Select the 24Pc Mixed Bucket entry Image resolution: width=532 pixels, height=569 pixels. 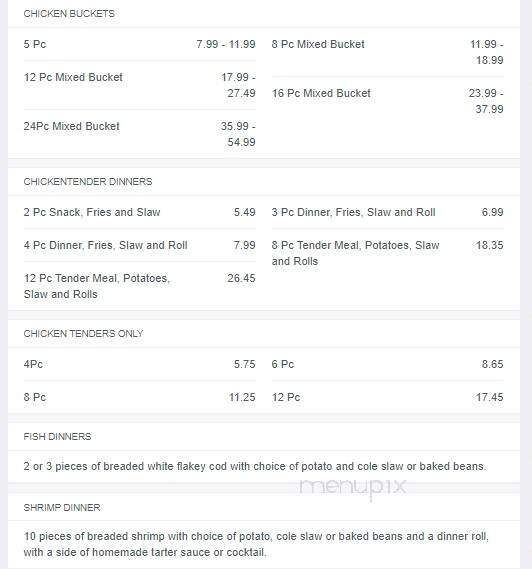point(140,134)
